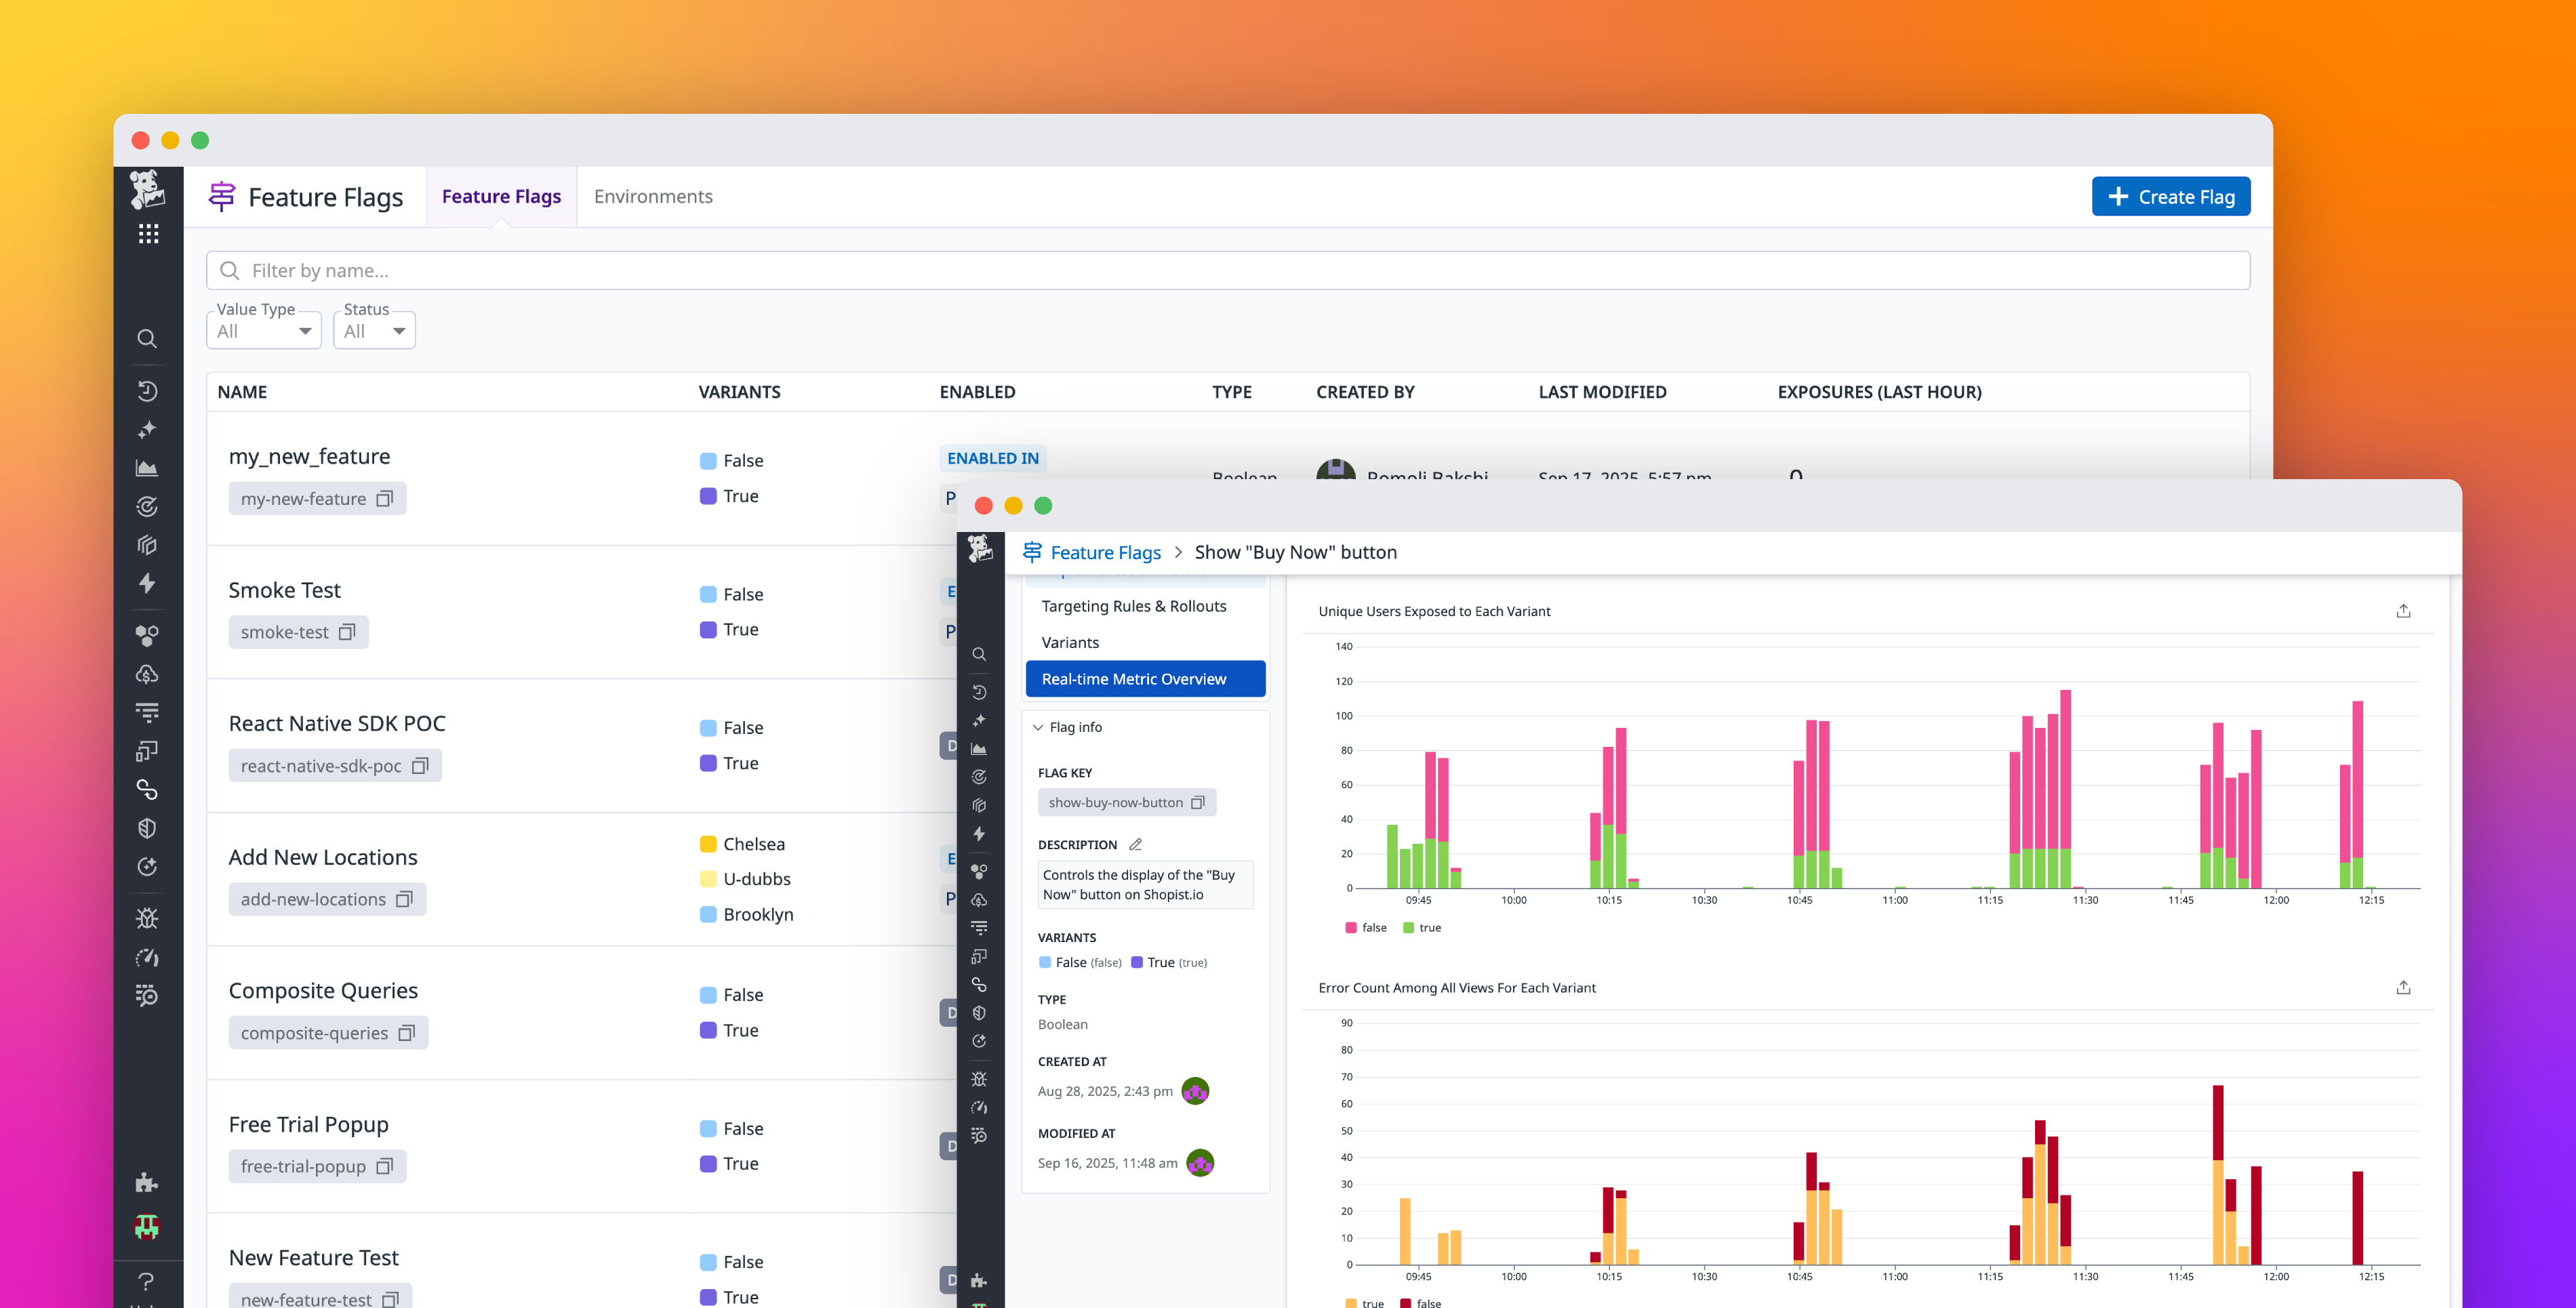Toggle the false variant legend in exposure chart
The width and height of the screenshot is (2576, 1308).
(x=1366, y=927)
